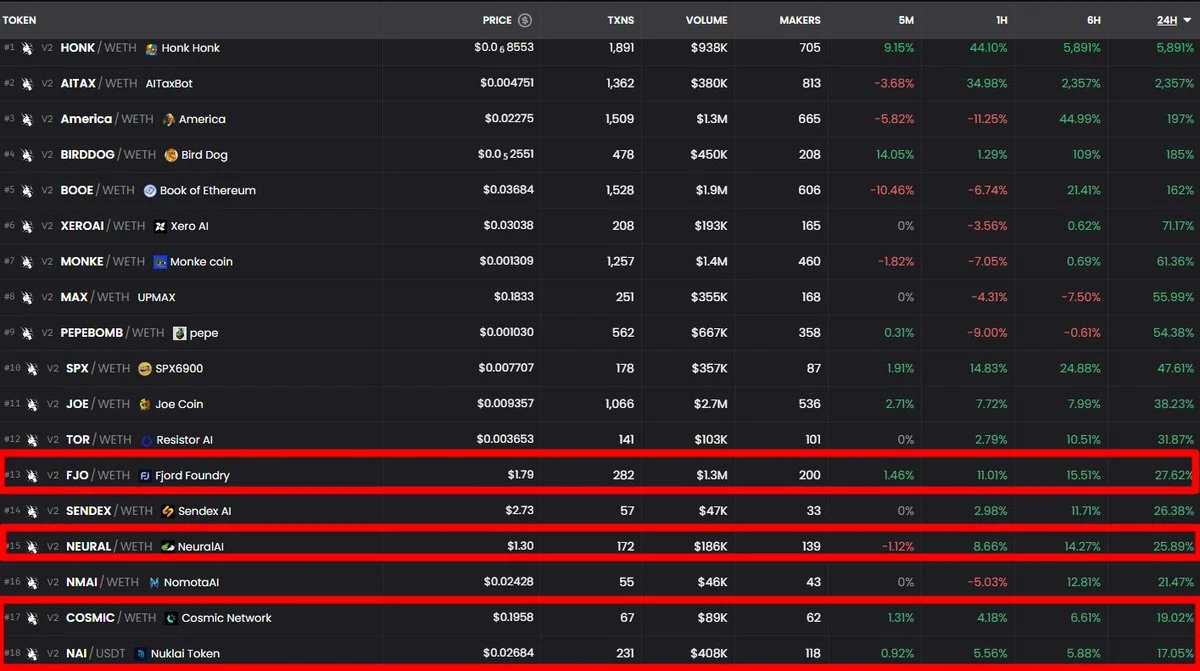This screenshot has width=1200, height=671.
Task: Sort by the TXNS column header
Action: click(621, 20)
